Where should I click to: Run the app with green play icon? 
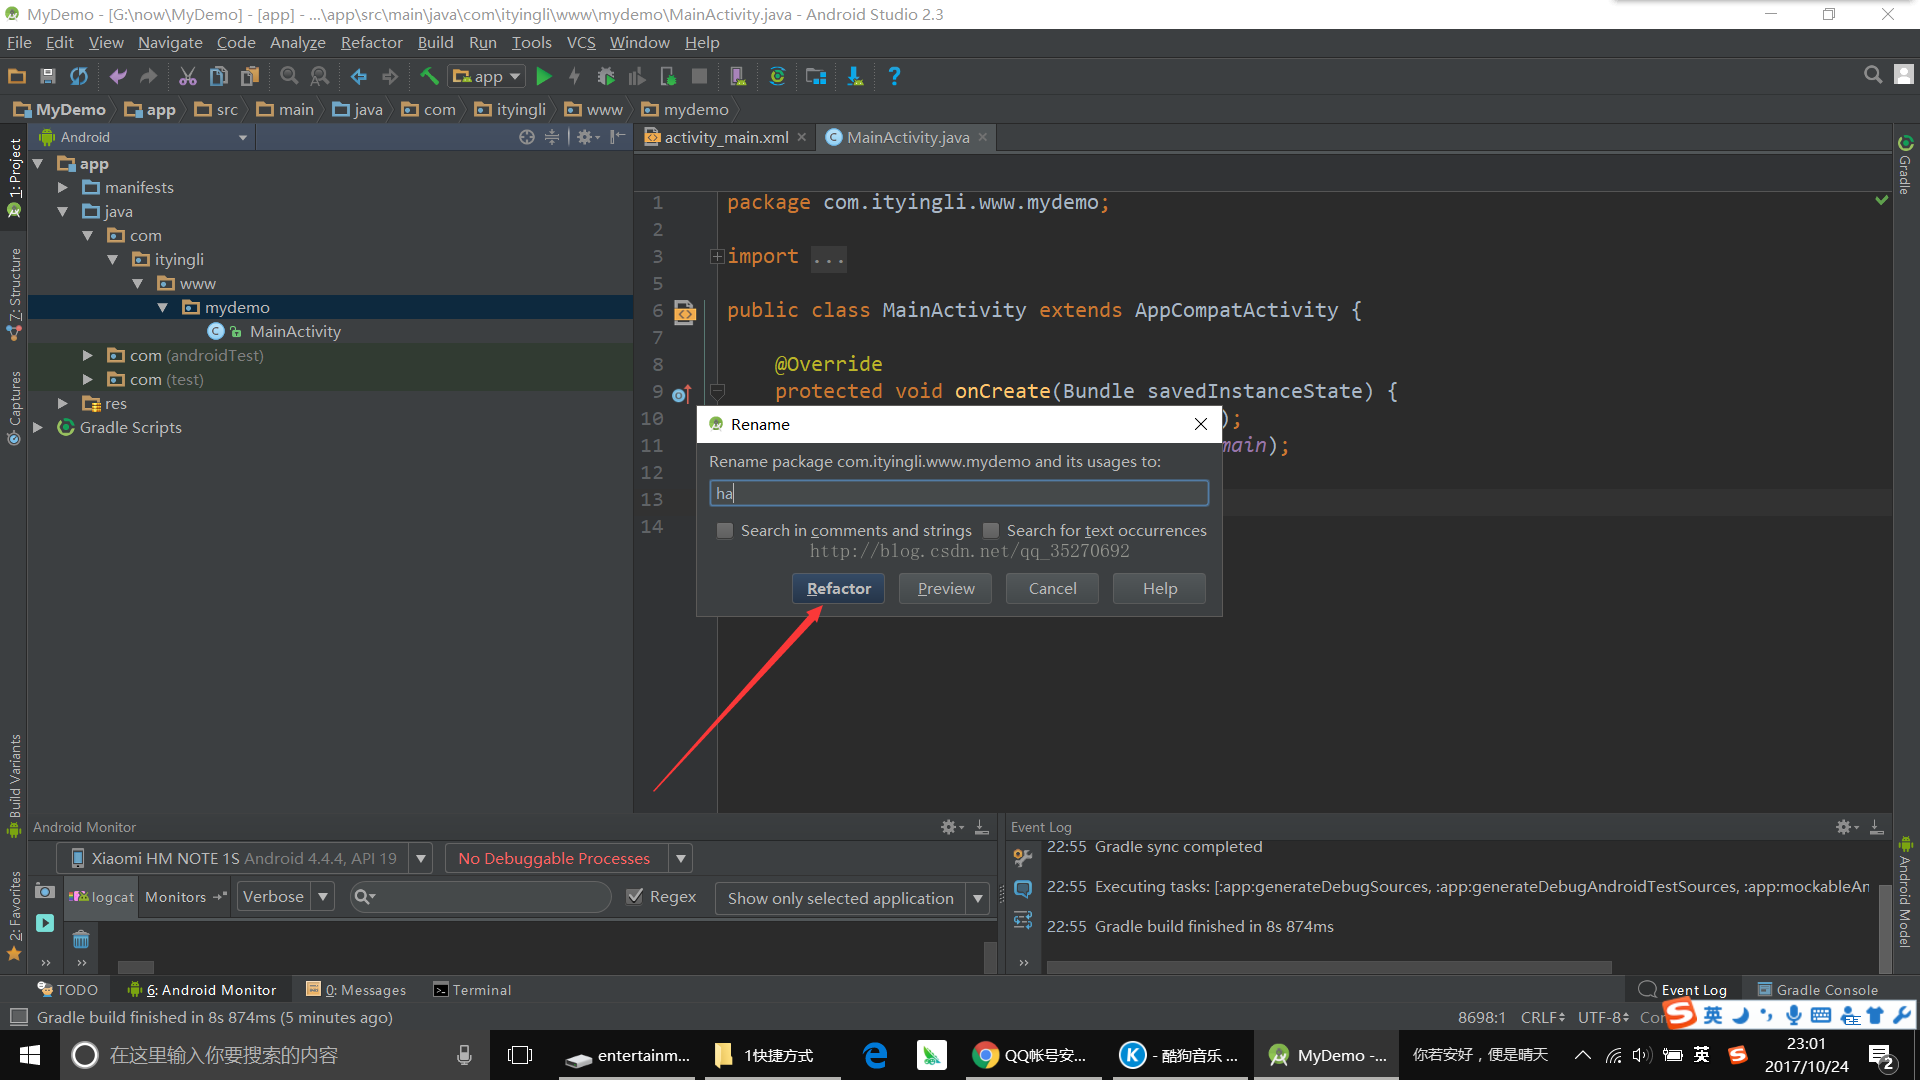pos(544,76)
